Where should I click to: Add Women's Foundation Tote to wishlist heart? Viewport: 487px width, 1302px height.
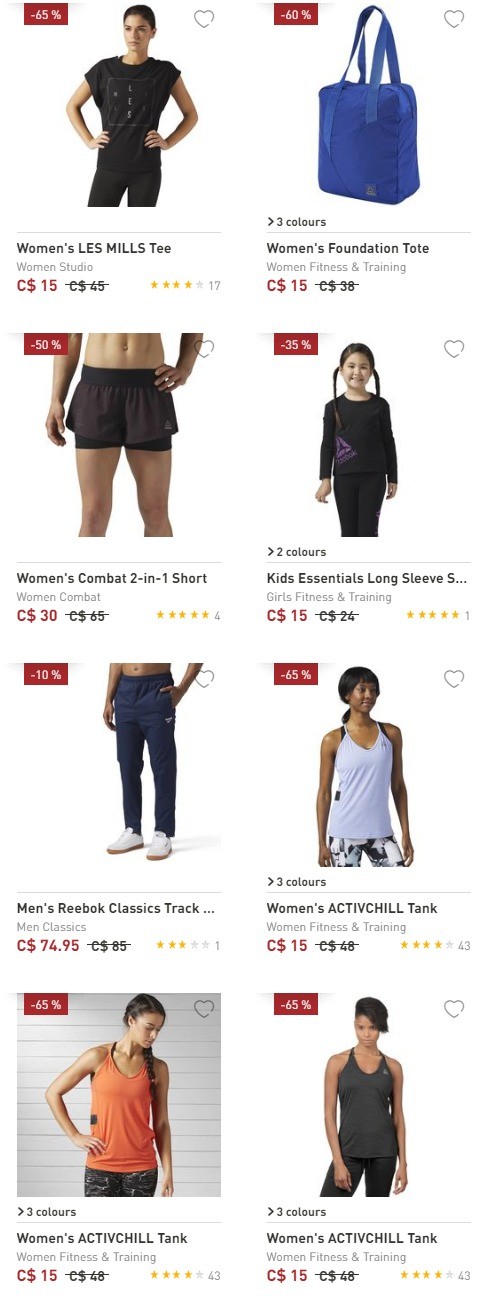[x=454, y=18]
